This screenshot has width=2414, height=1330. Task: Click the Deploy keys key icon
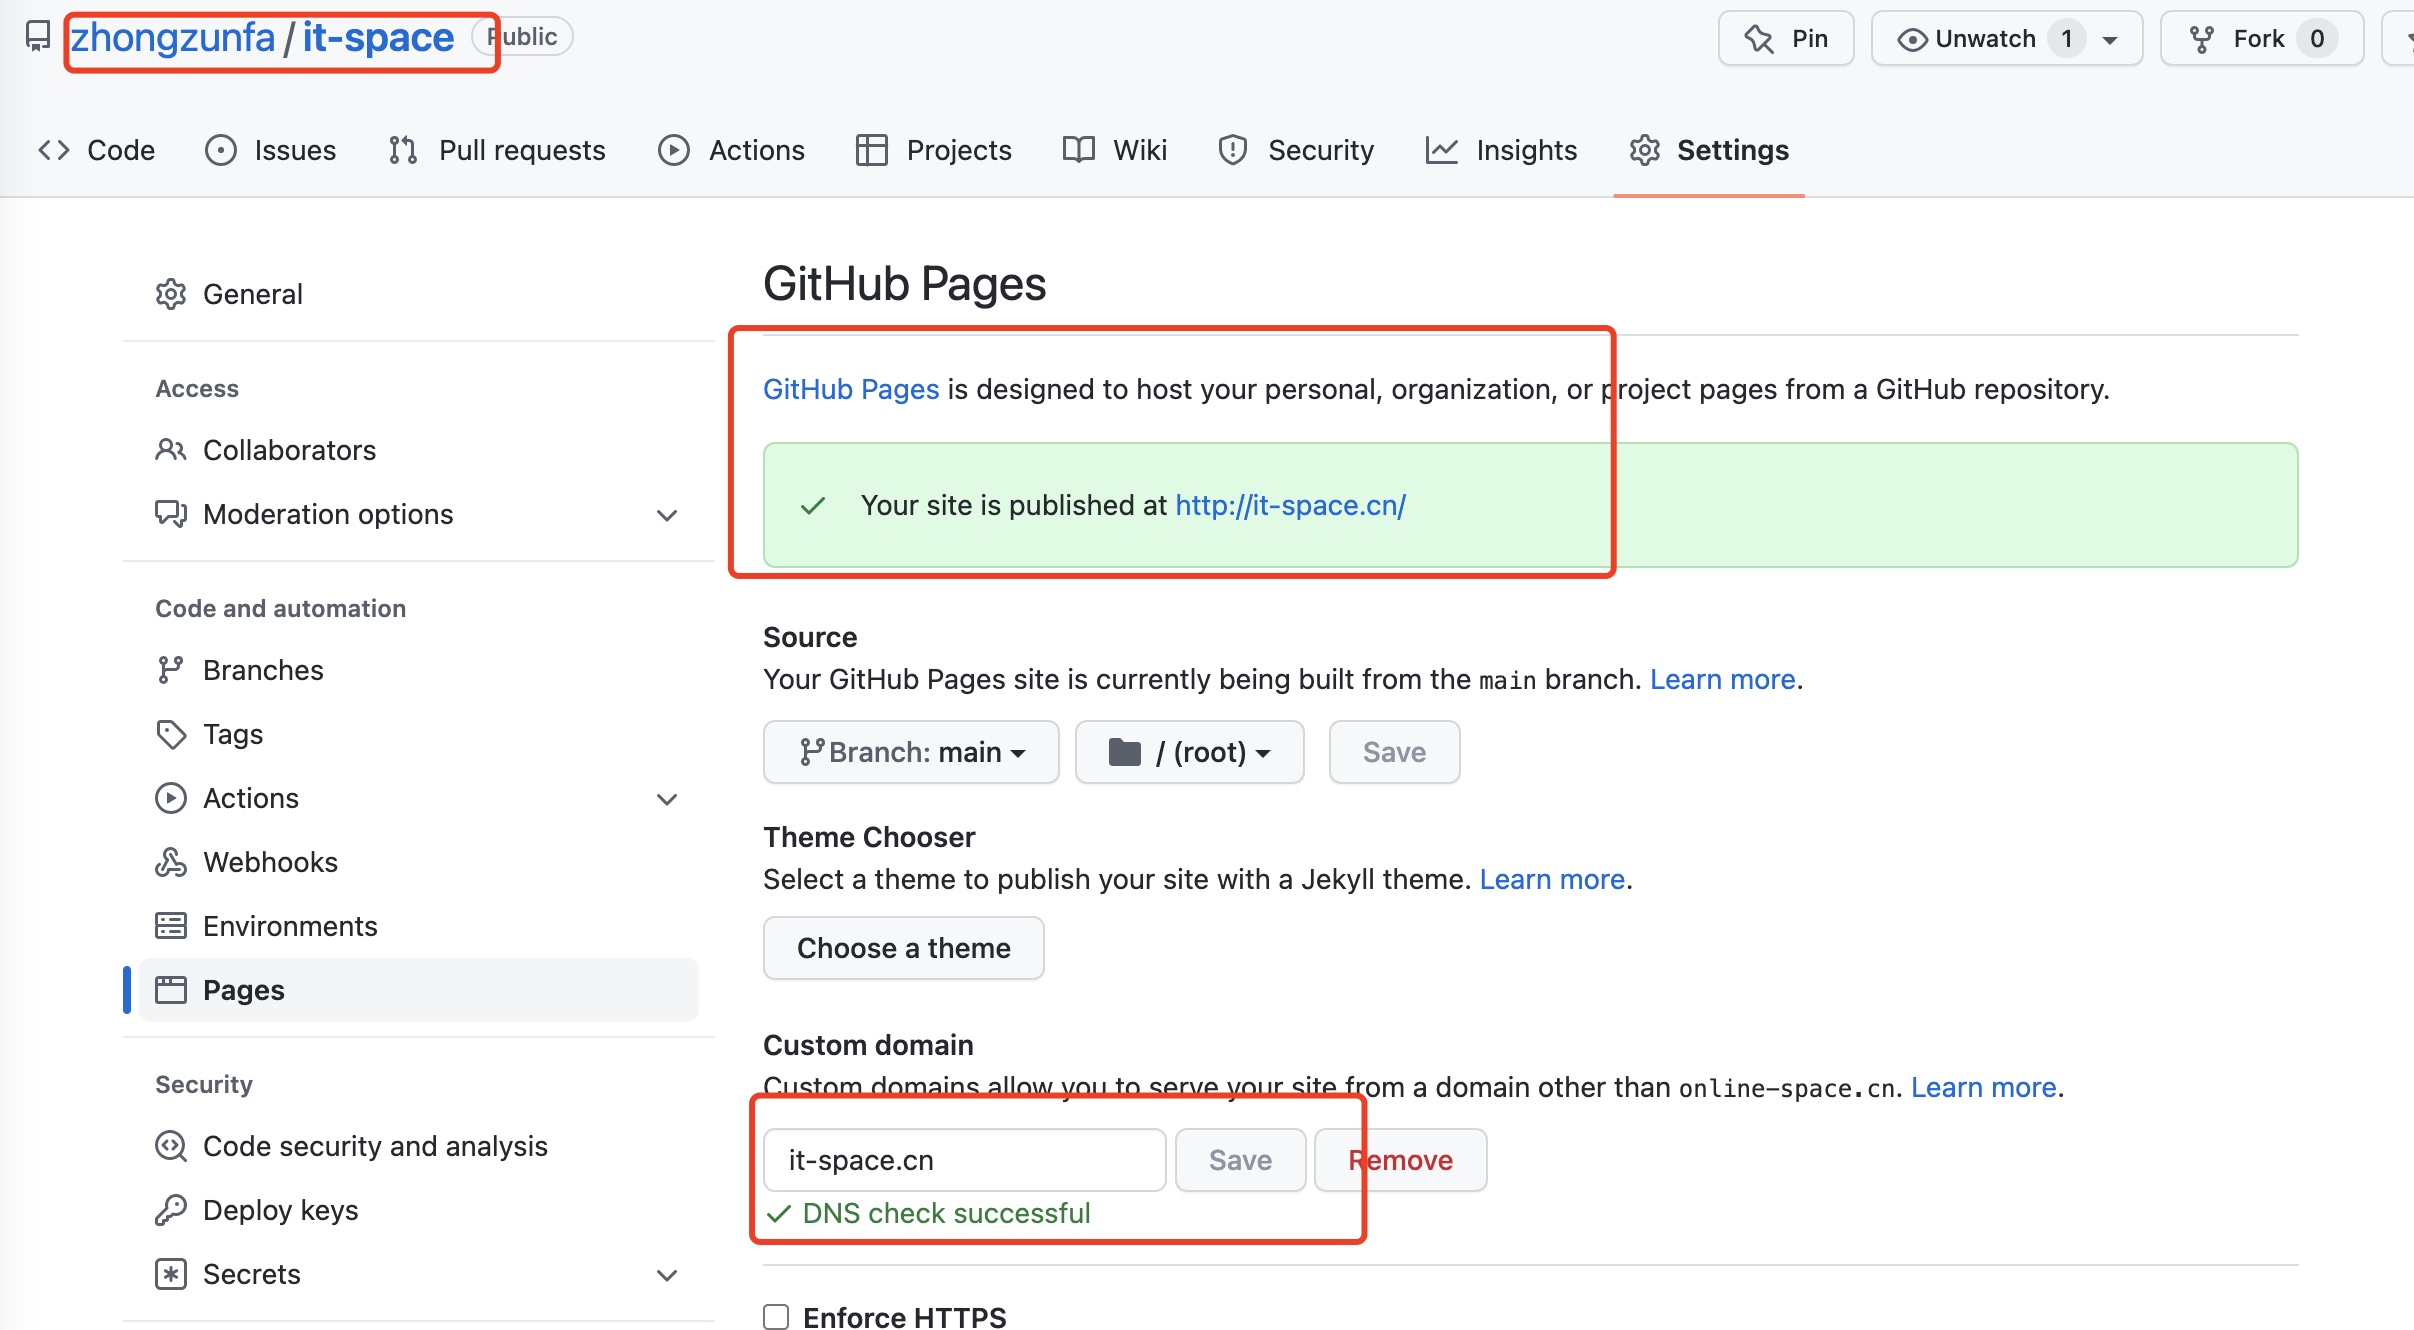pos(170,1210)
